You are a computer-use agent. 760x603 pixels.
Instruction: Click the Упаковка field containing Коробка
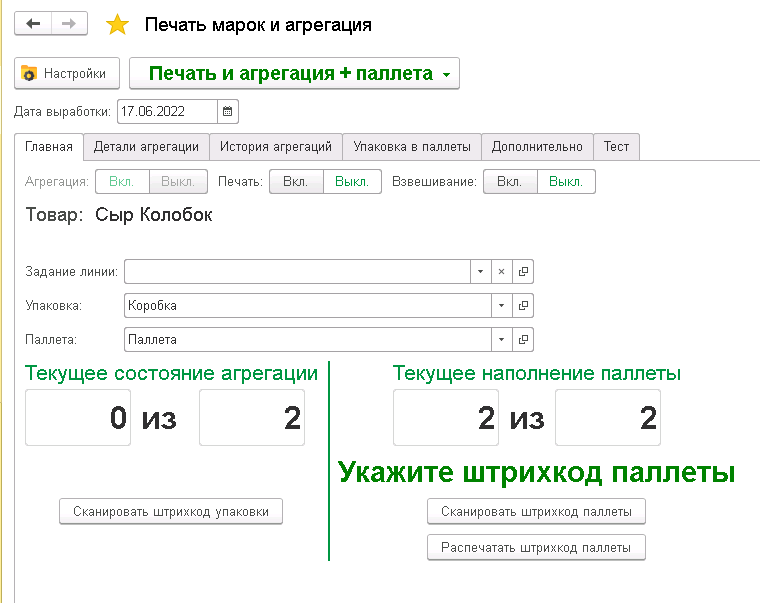pos(308,305)
